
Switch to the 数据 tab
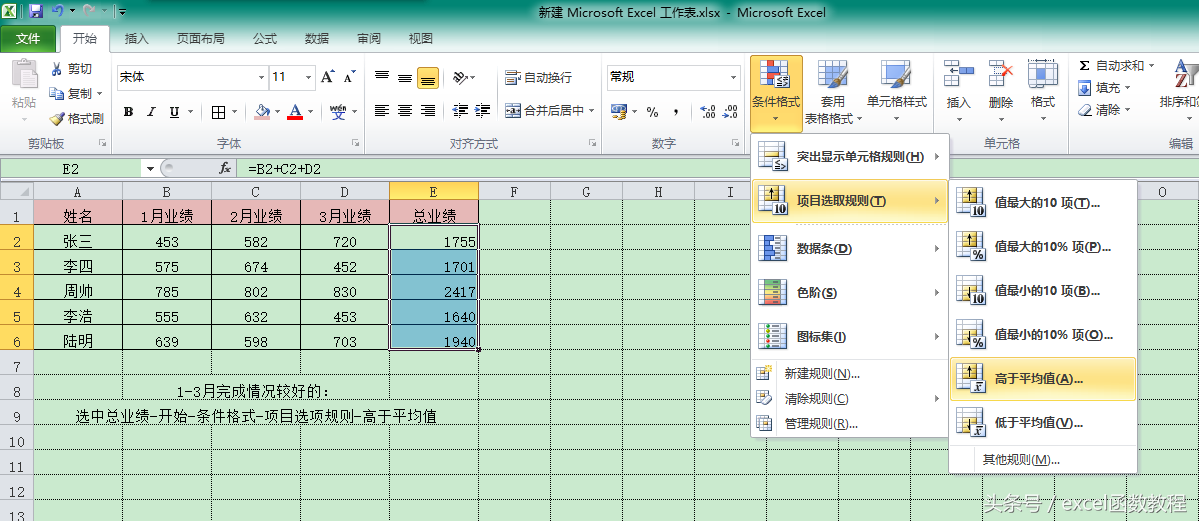(317, 38)
